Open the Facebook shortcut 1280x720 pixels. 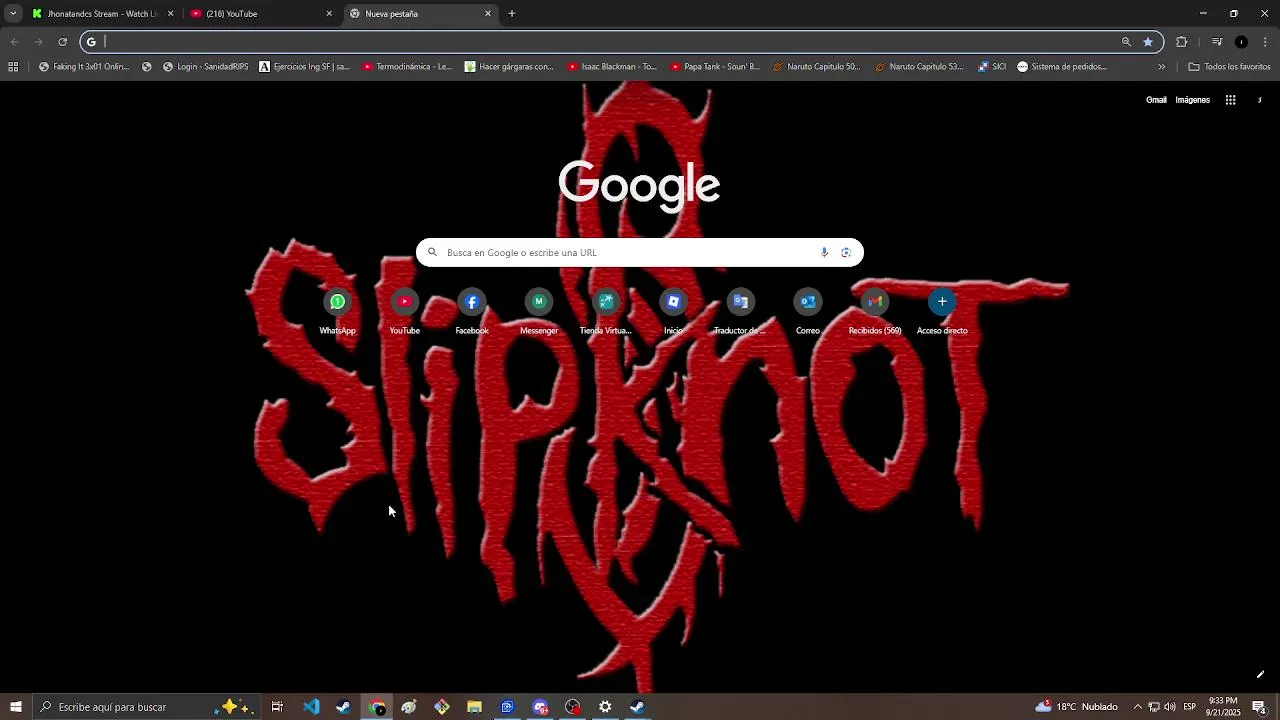coord(472,312)
